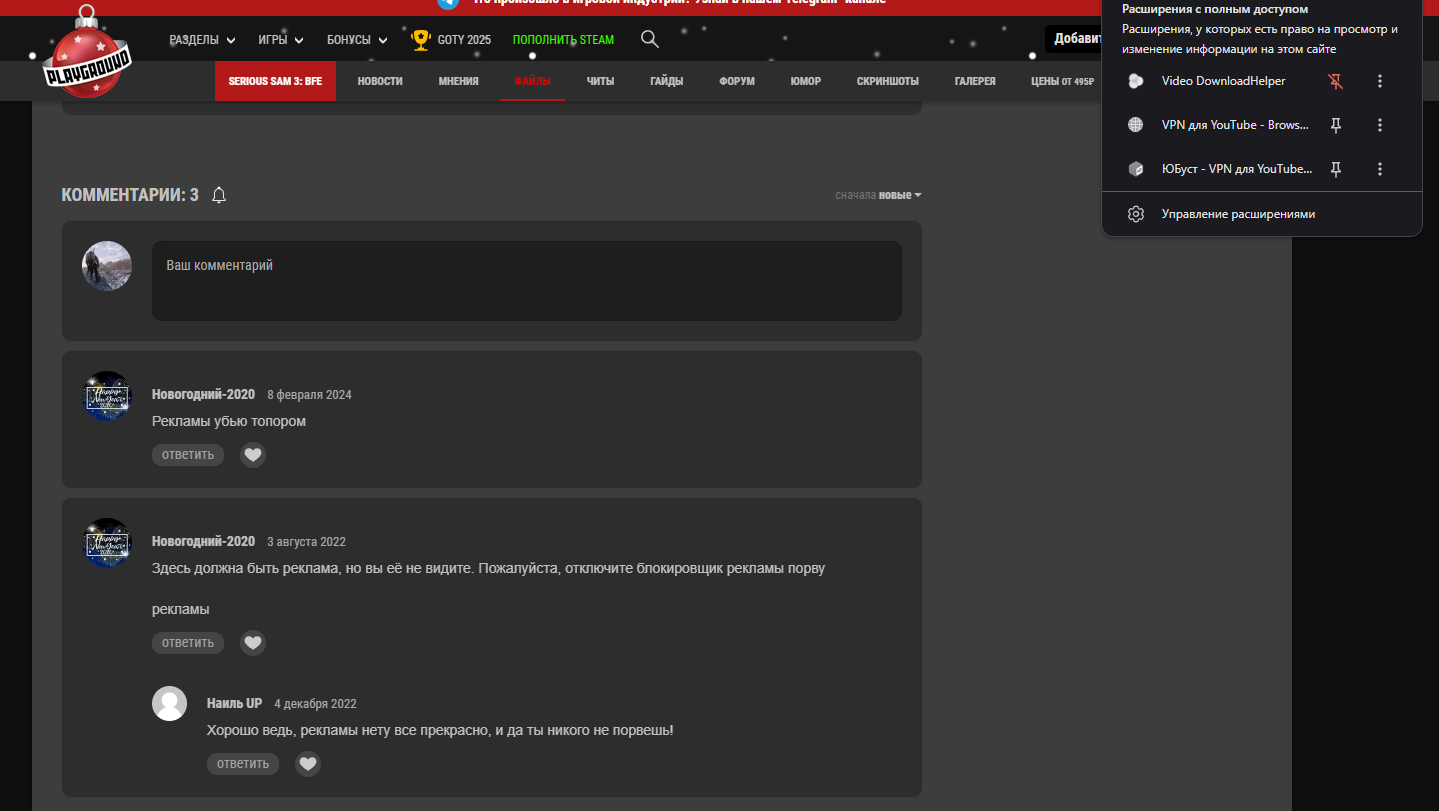Click "Расширения с полным доступом" heading

(x=1215, y=9)
